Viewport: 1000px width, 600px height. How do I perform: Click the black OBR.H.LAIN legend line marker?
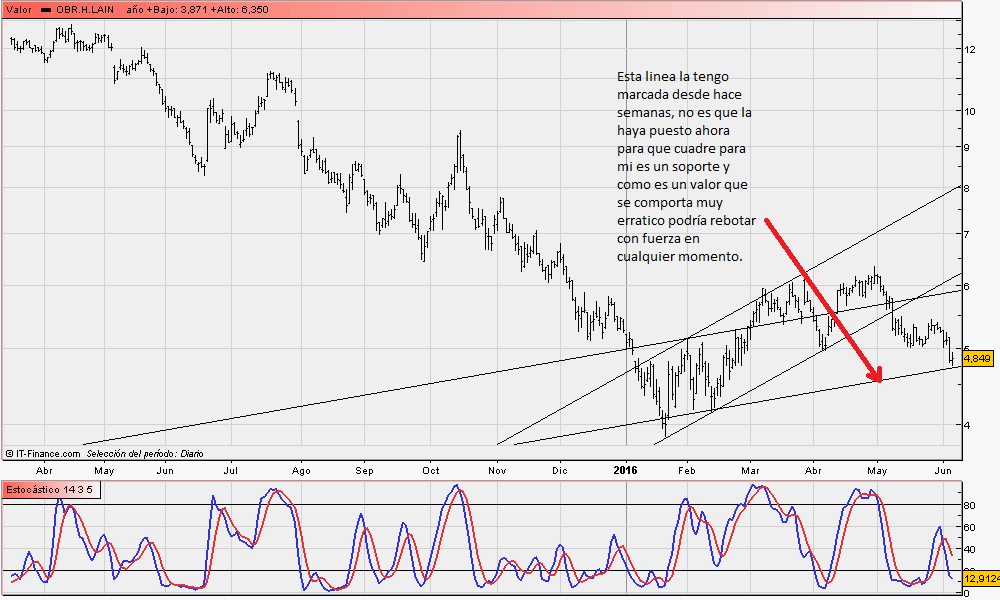click(47, 8)
